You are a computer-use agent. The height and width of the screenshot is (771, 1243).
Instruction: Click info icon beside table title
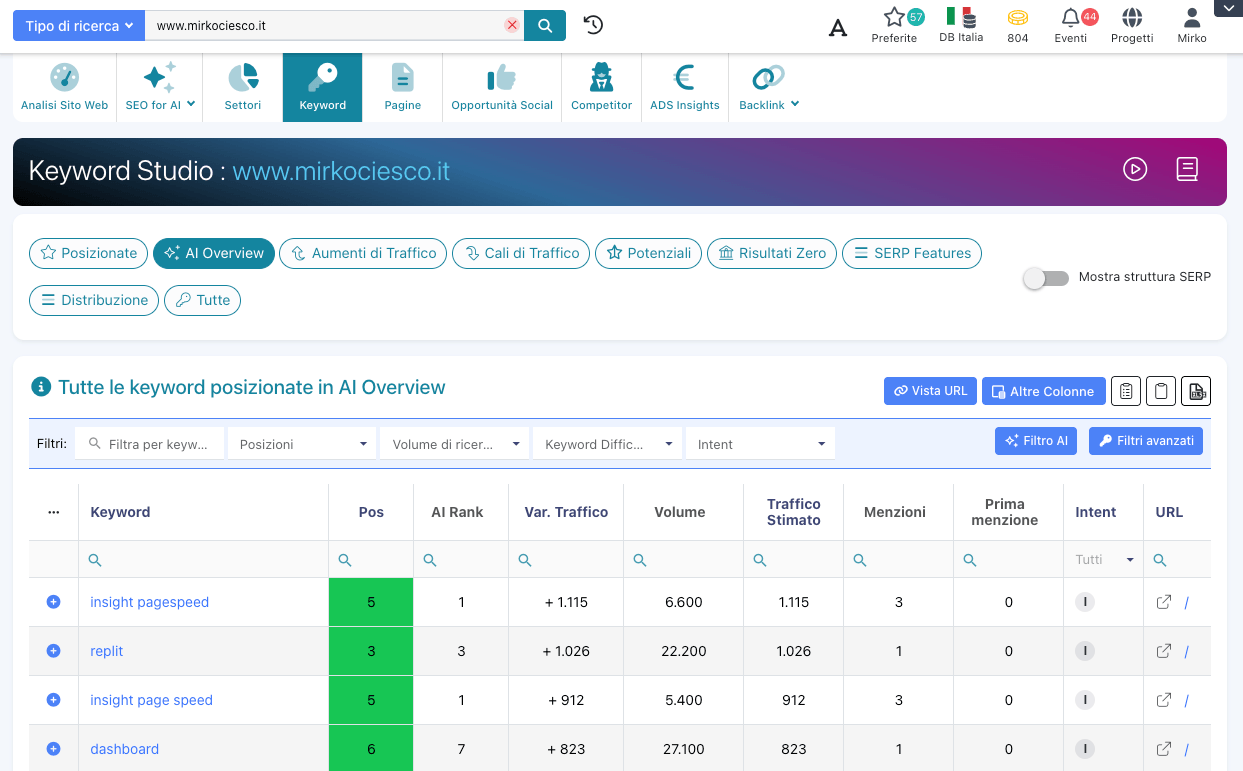click(x=41, y=387)
